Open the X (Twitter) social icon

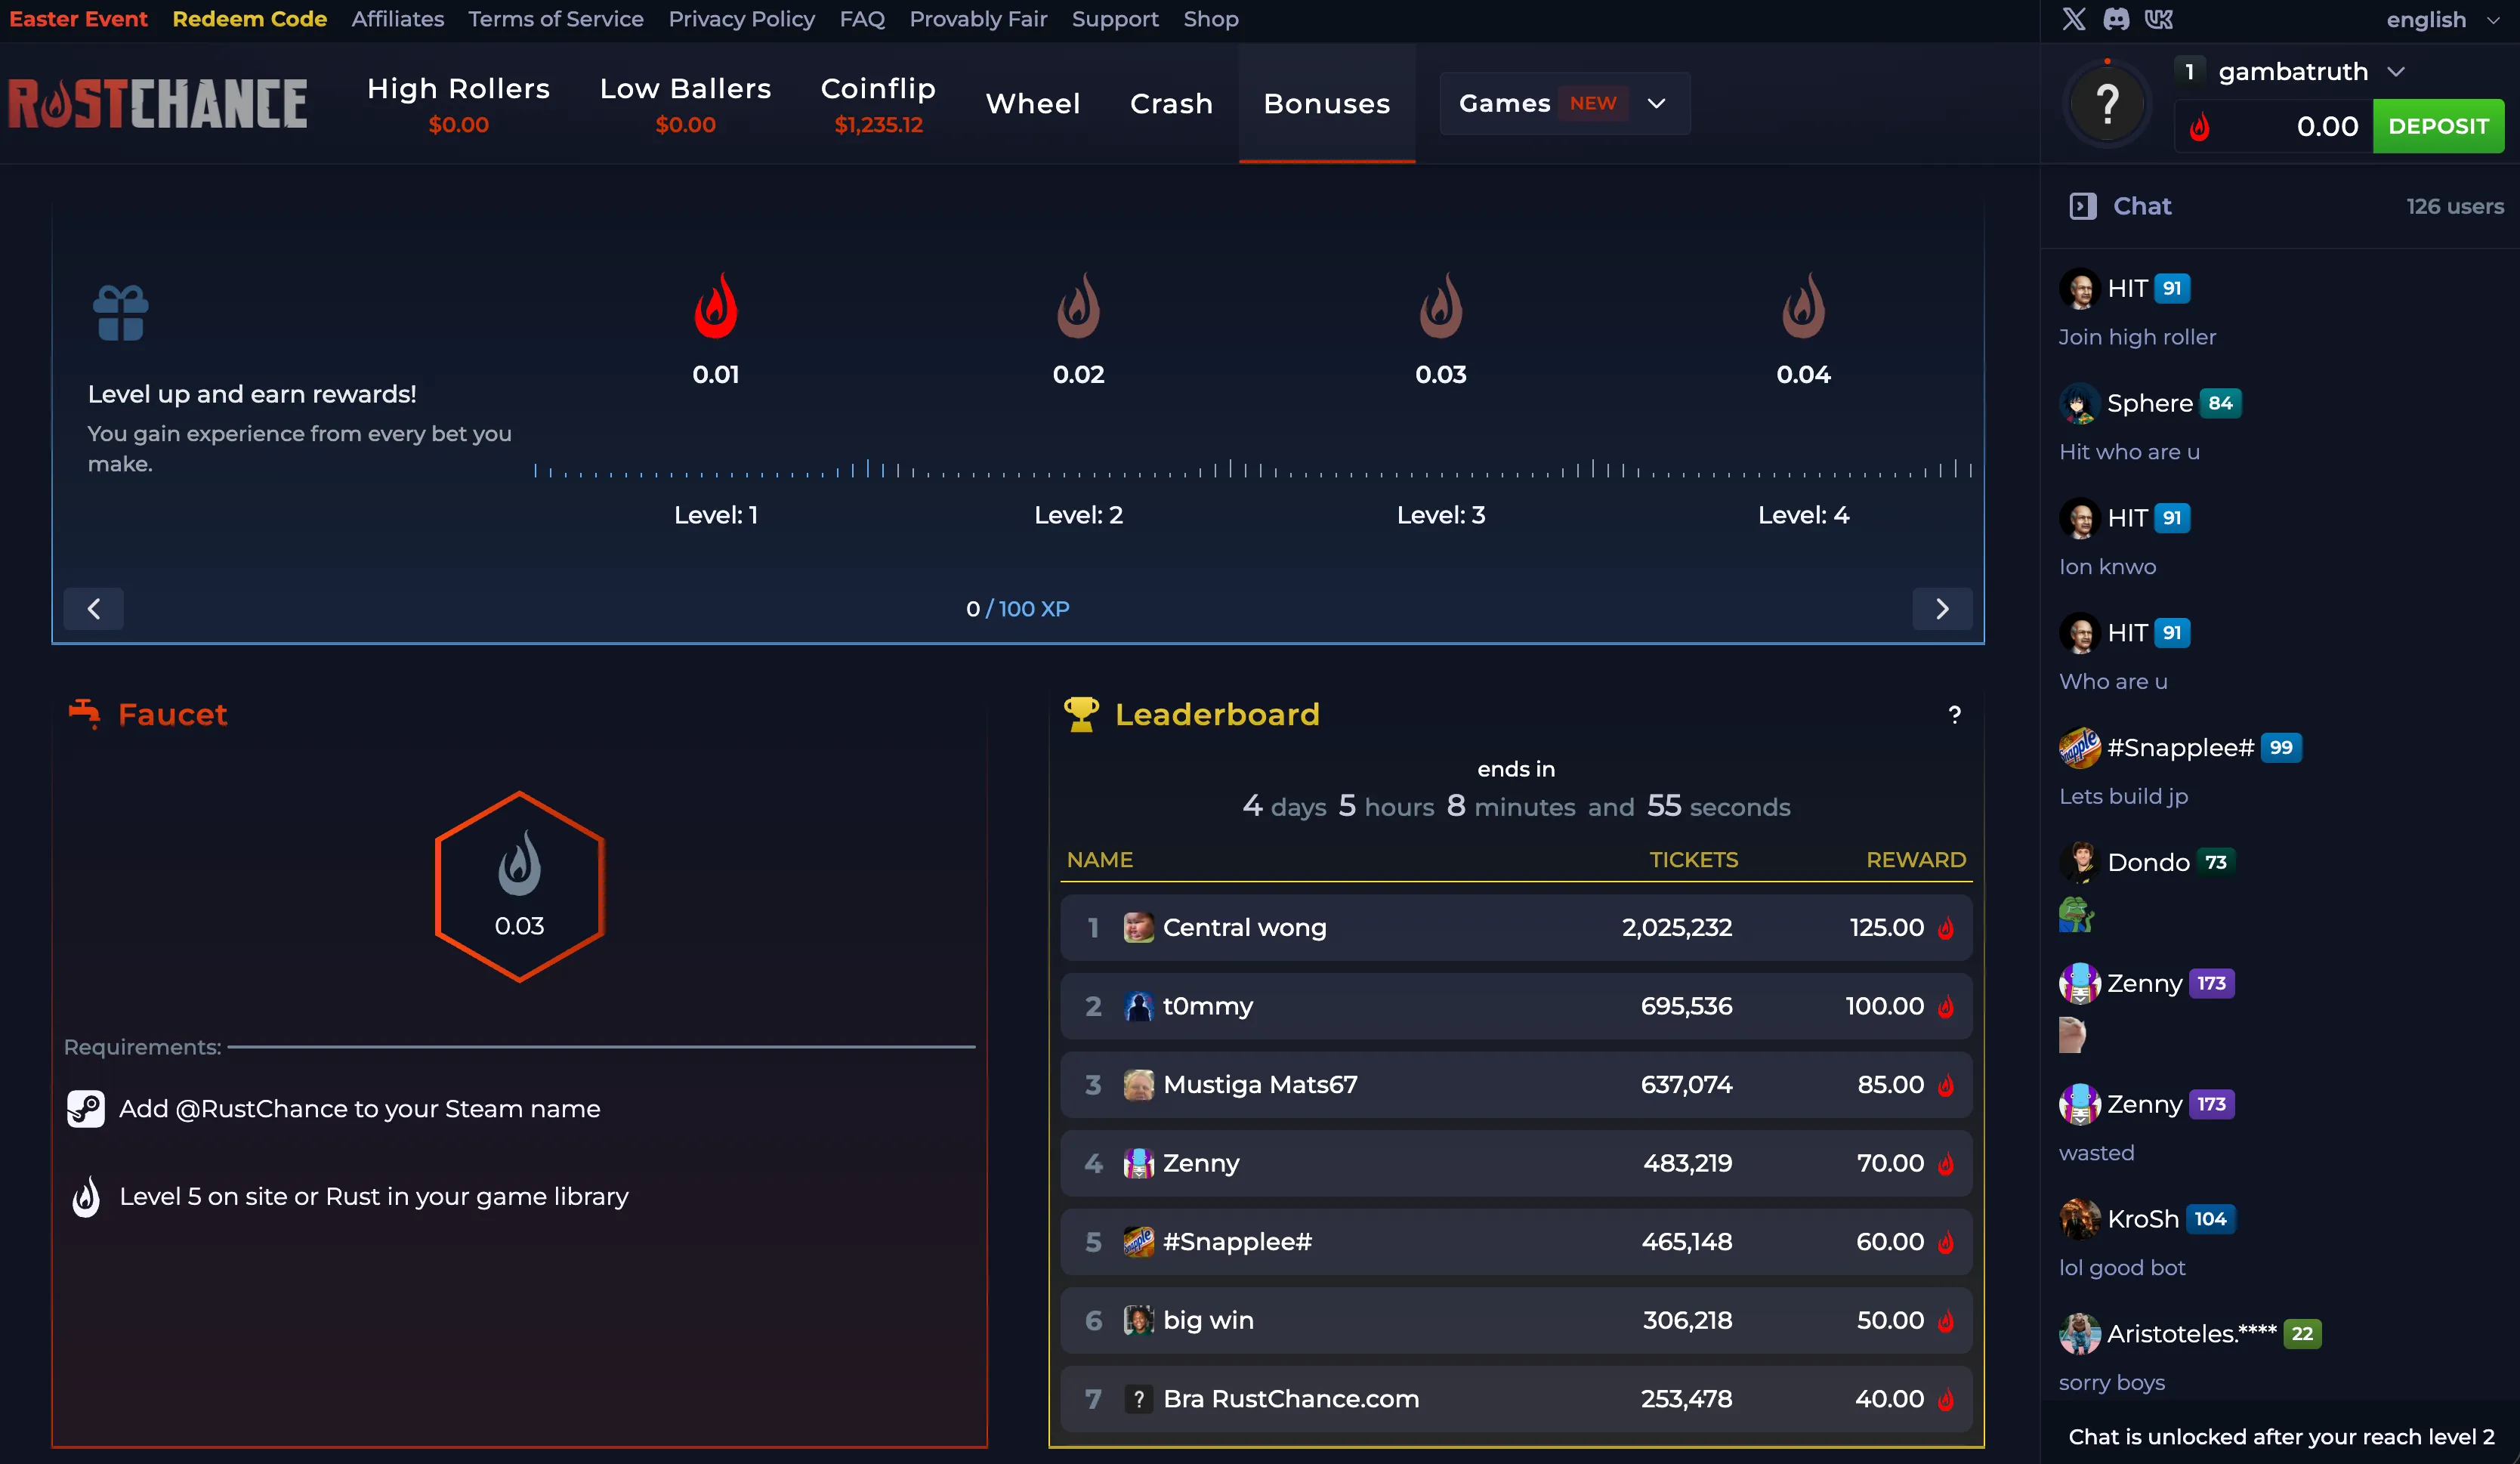(2074, 19)
